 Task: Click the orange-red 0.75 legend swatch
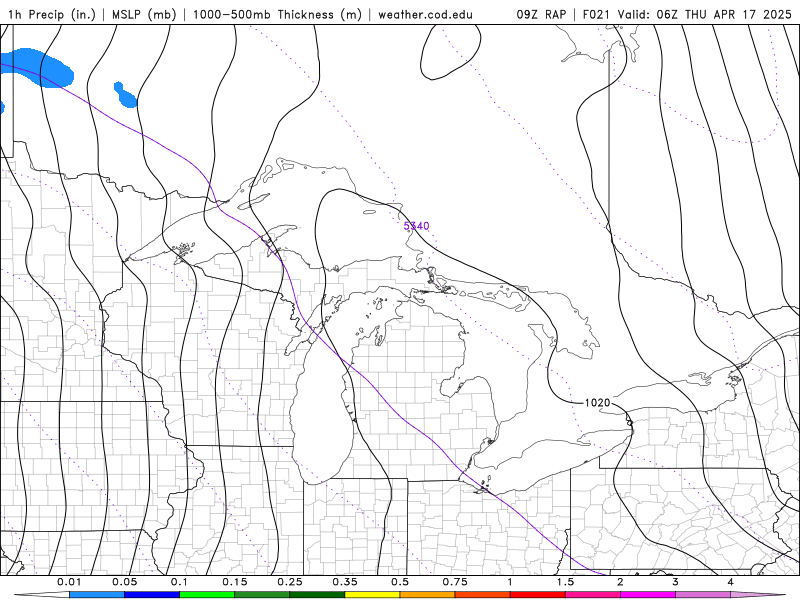483,595
